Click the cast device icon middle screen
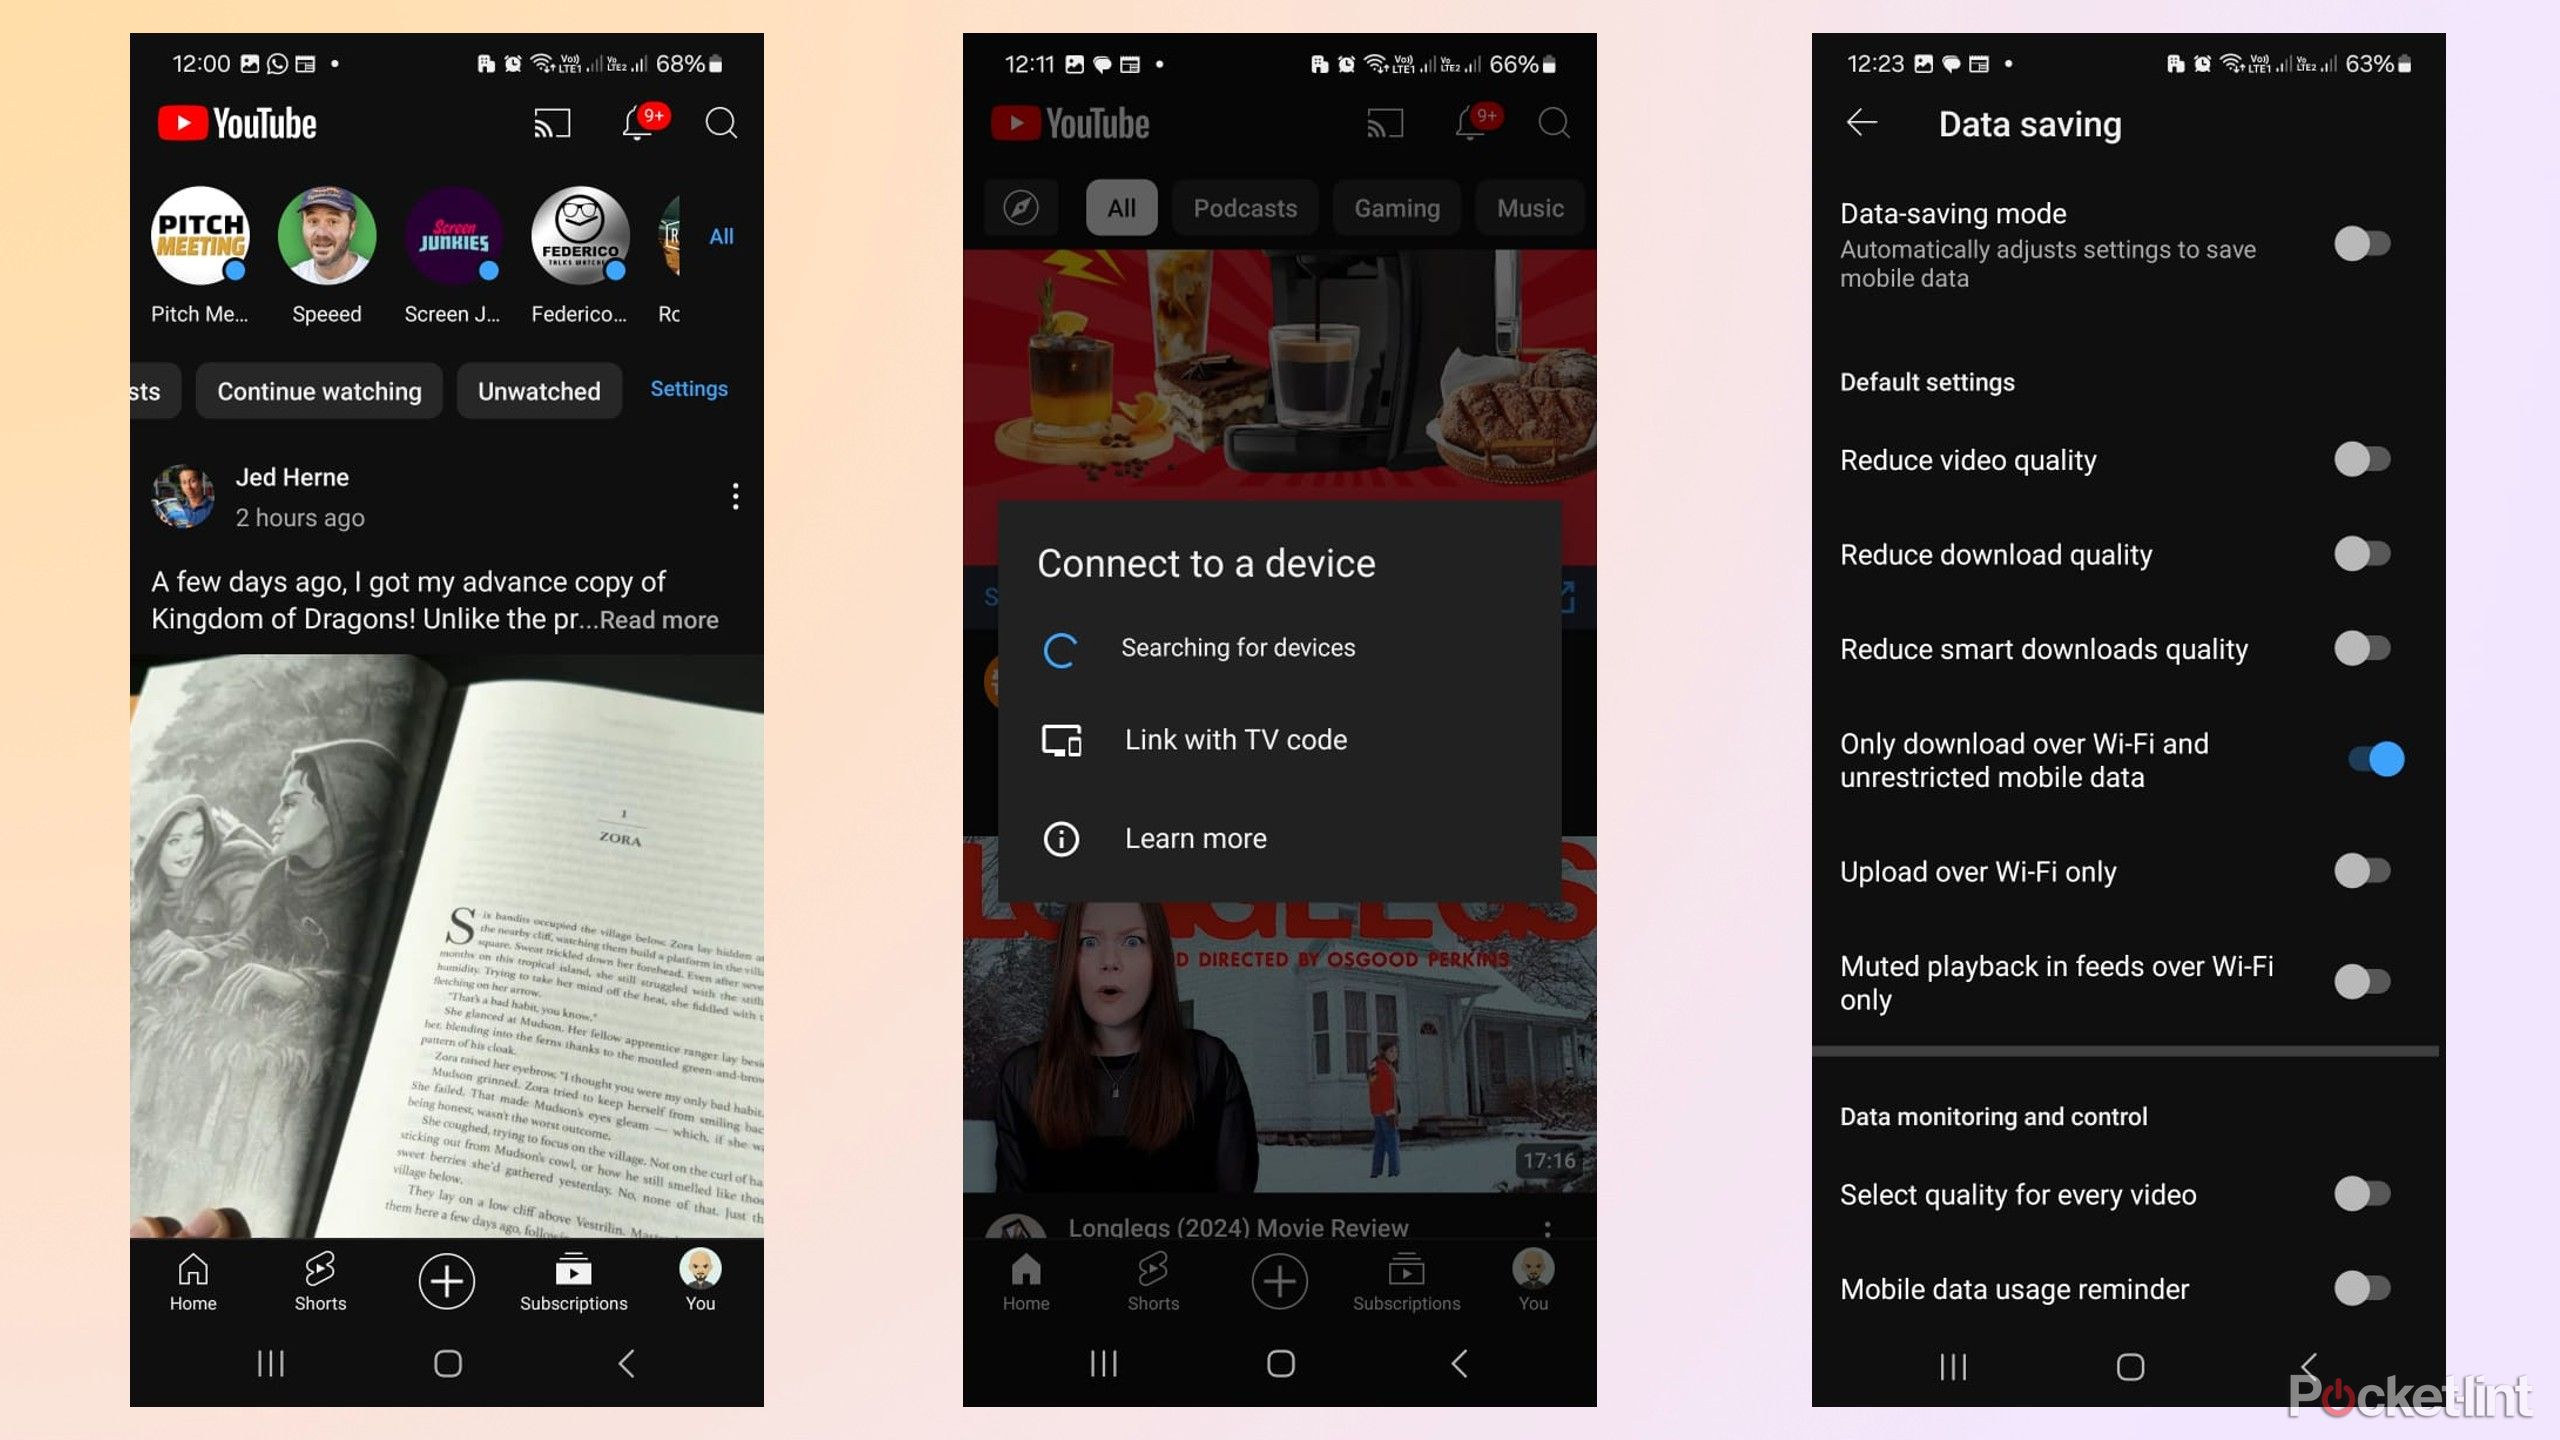This screenshot has width=2560, height=1440. tap(1382, 123)
